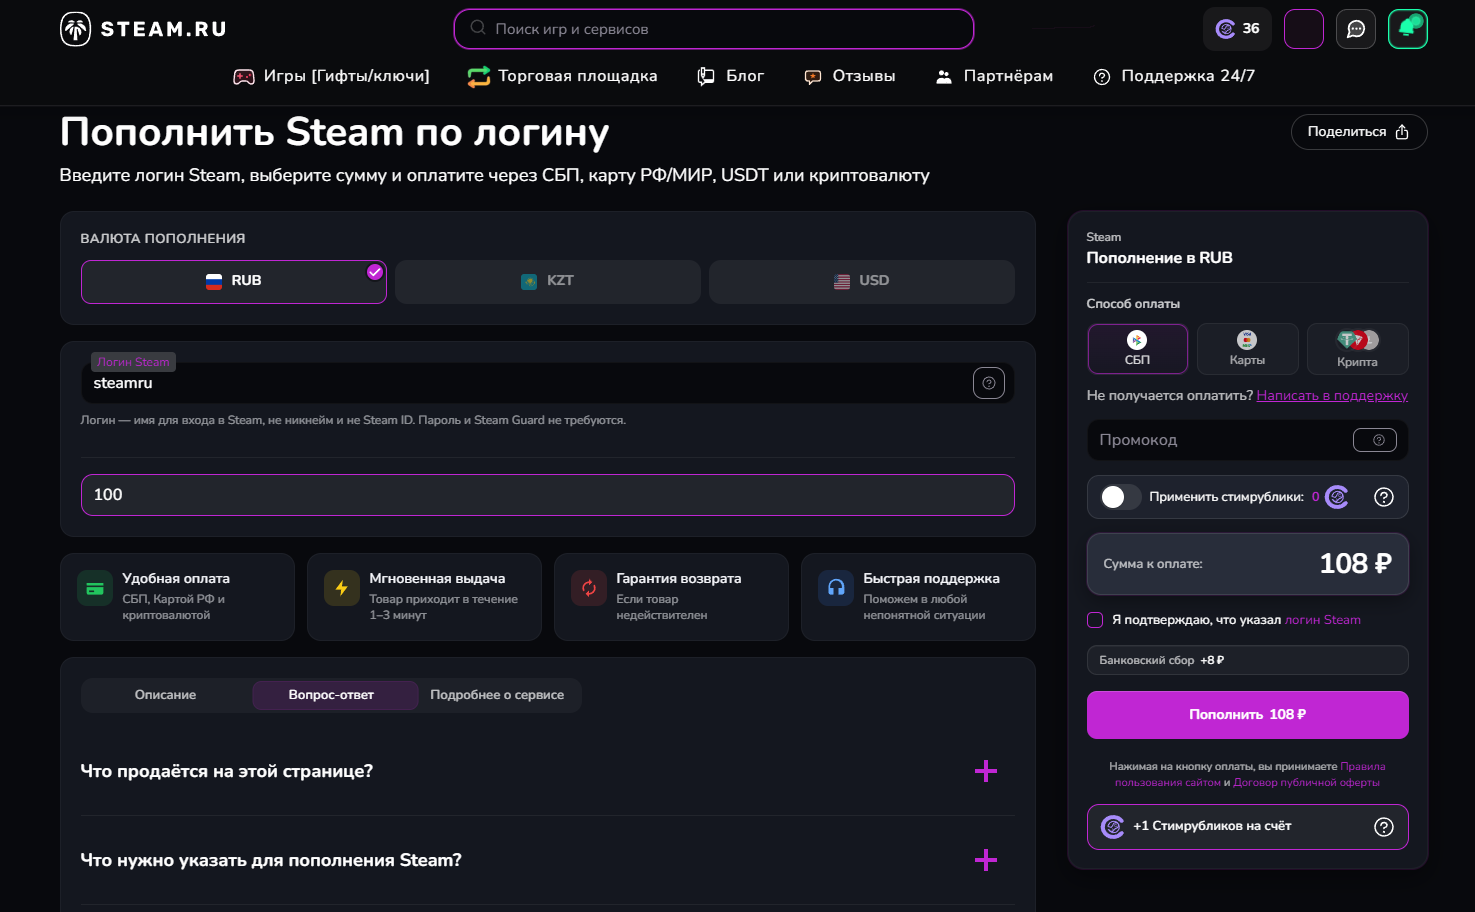Click the Мгновенная выдача lightning icon
Screen dimensions: 1475x912
click(x=342, y=588)
